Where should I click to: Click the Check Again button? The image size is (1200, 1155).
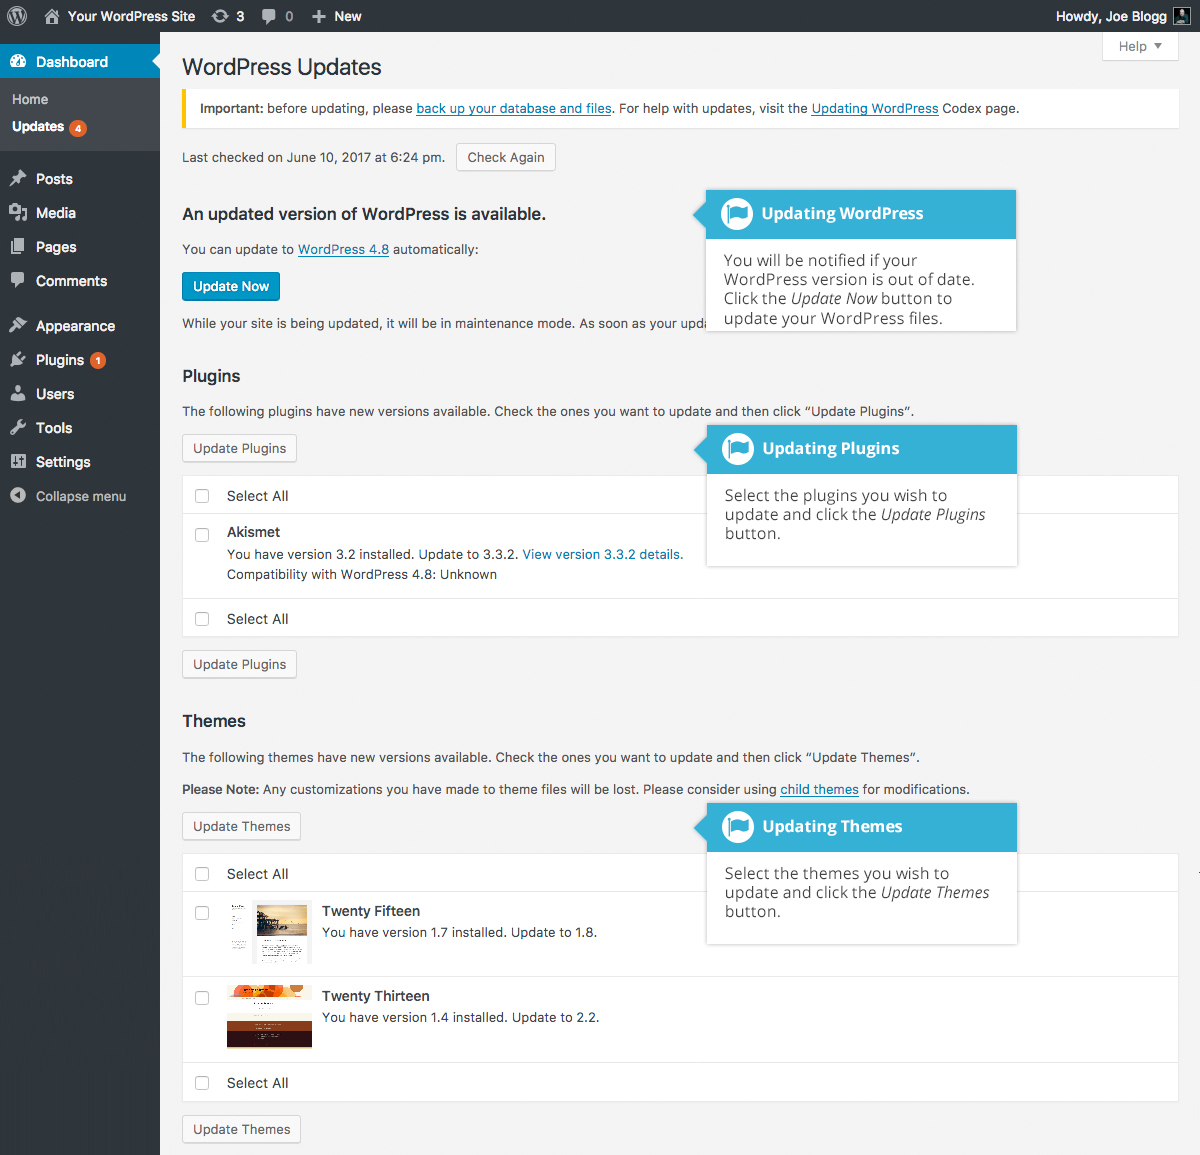(506, 157)
